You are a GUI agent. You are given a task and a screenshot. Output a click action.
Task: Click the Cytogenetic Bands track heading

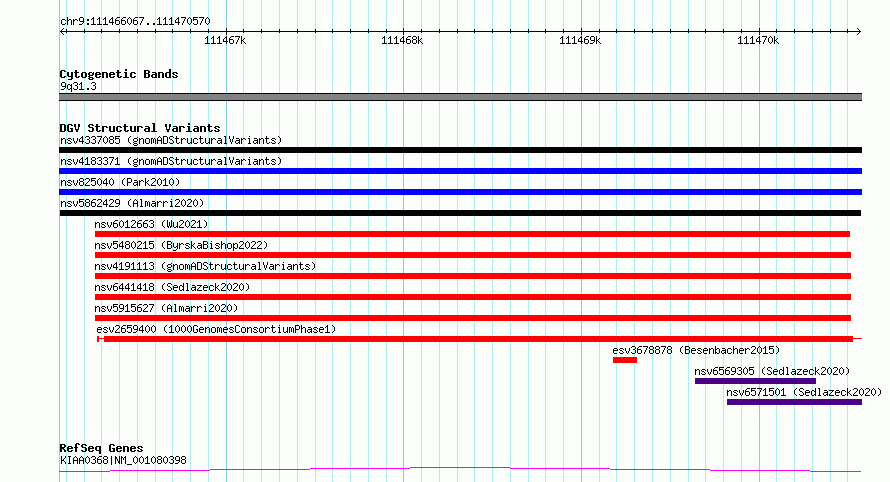coord(119,74)
